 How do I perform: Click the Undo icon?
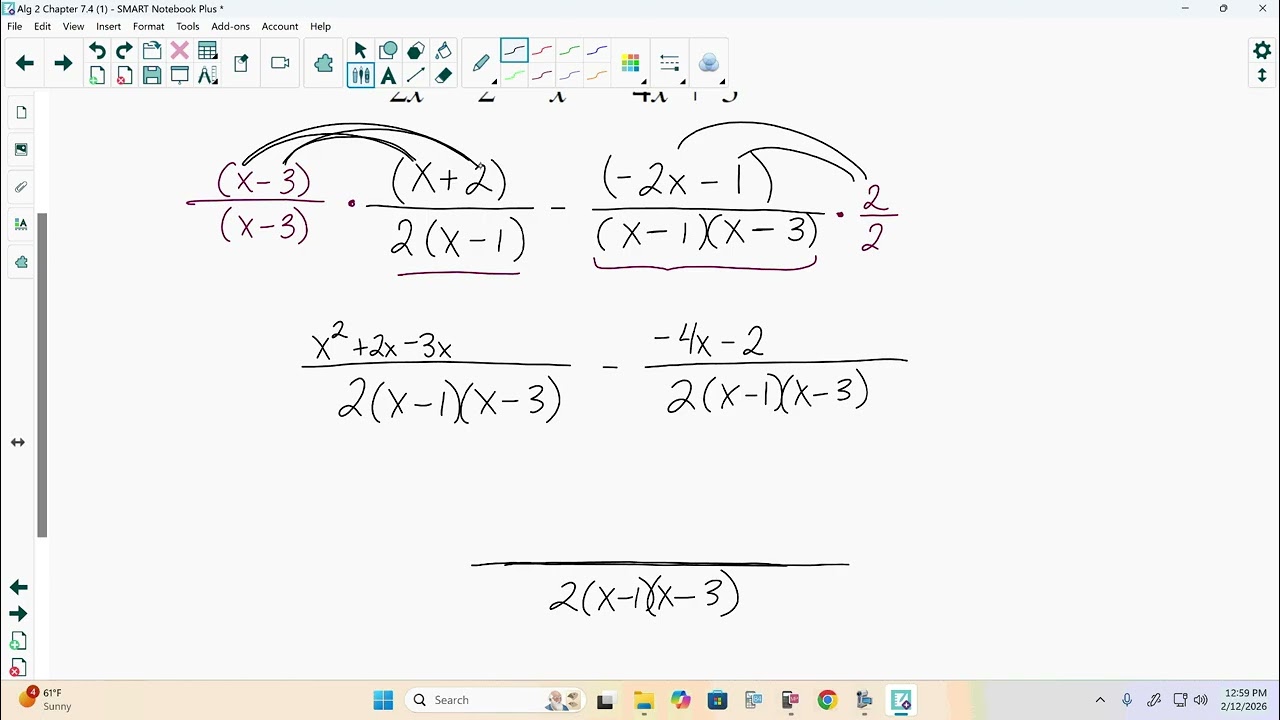coord(97,51)
